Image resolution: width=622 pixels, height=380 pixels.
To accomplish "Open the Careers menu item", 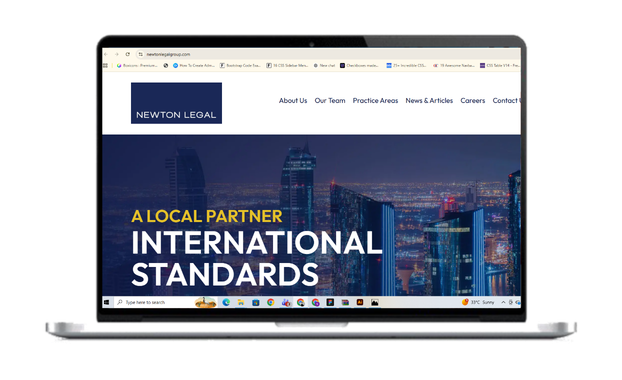I will pyautogui.click(x=473, y=101).
